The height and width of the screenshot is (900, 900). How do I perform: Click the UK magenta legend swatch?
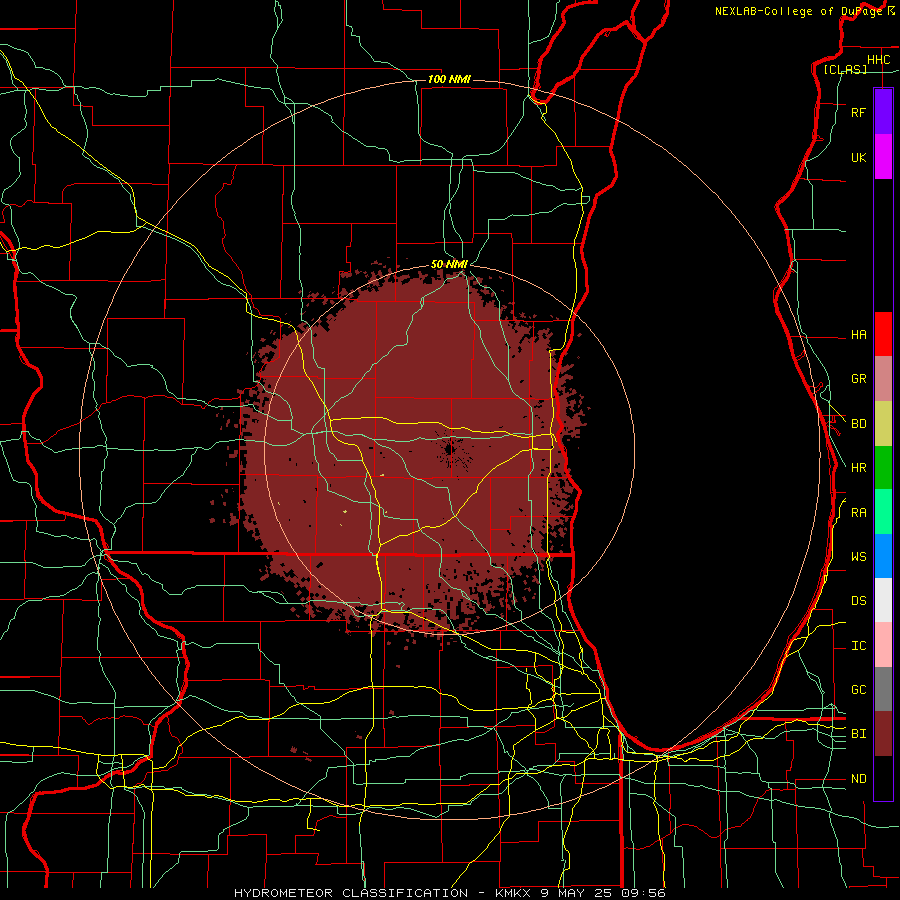tap(883, 157)
